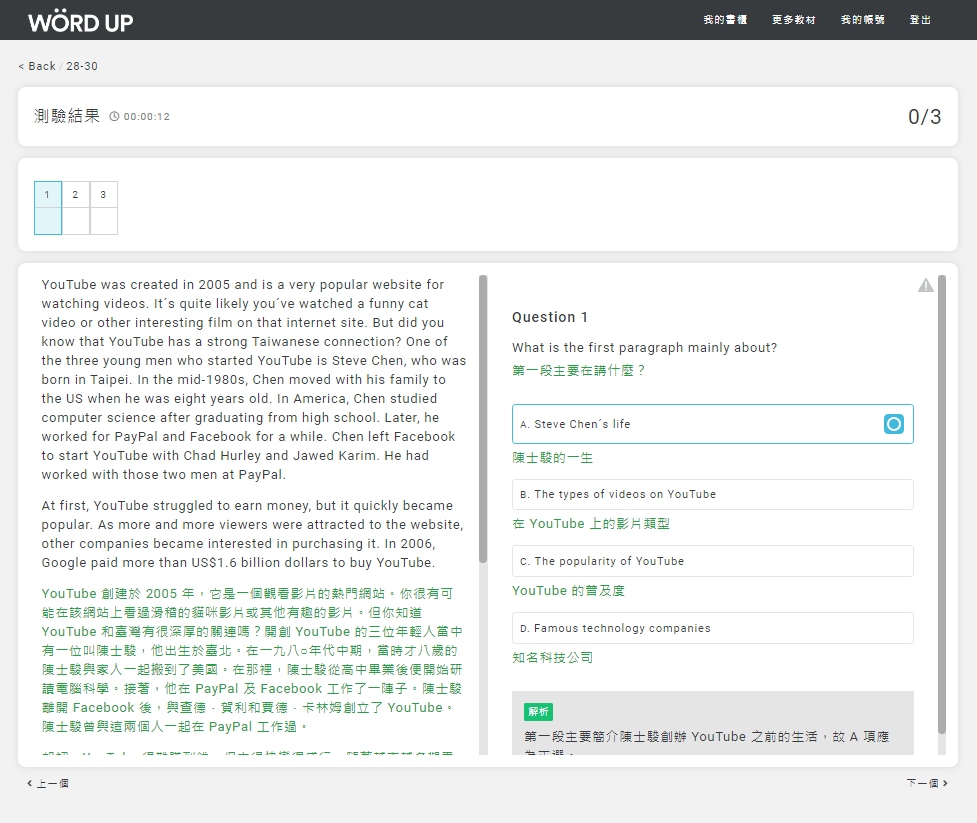Image resolution: width=977 pixels, height=823 pixels.
Task: Click the question panel scrollbar
Action: [942, 505]
